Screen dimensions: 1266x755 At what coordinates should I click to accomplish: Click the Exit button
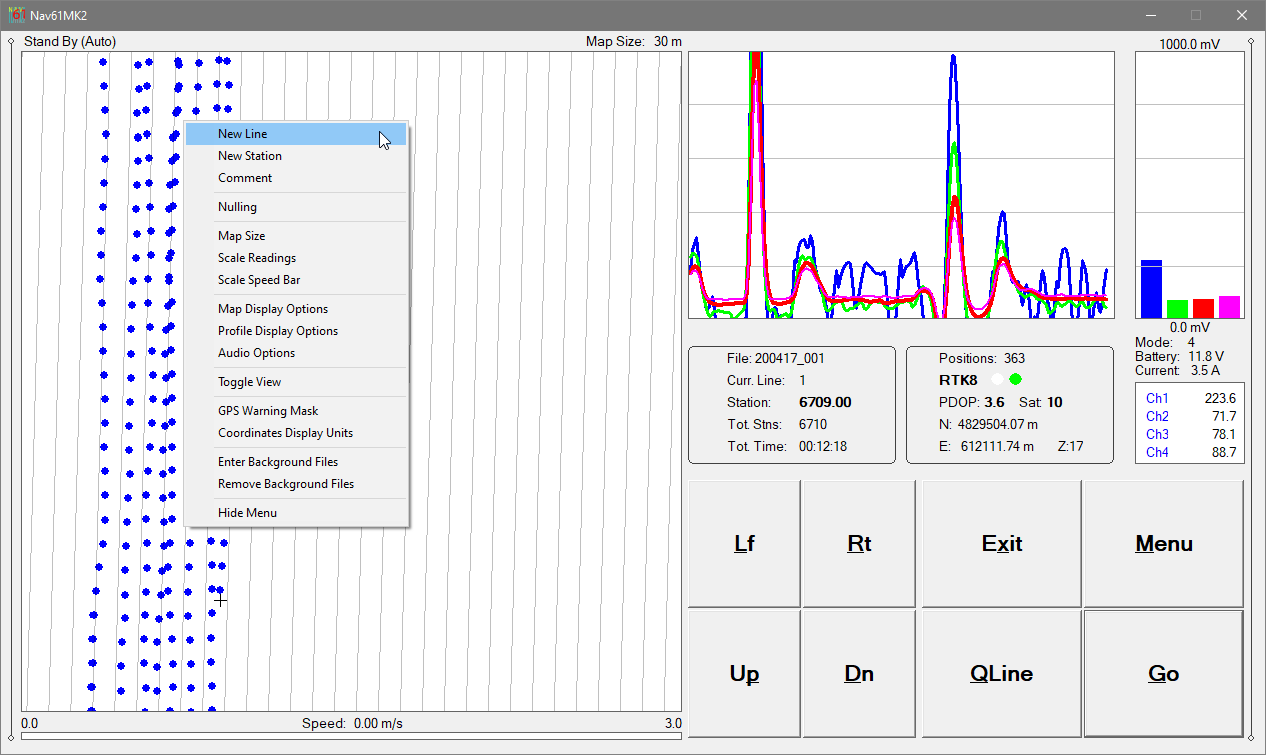point(1002,544)
